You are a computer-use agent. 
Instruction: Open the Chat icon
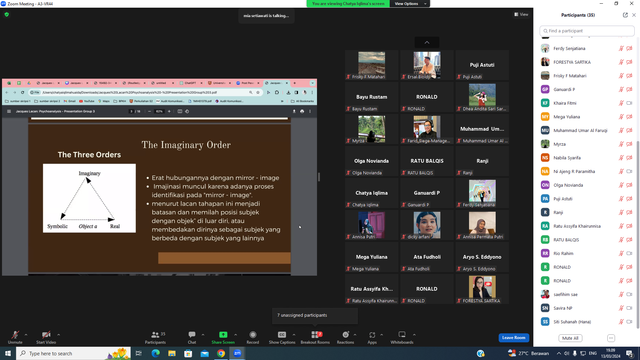(192, 335)
